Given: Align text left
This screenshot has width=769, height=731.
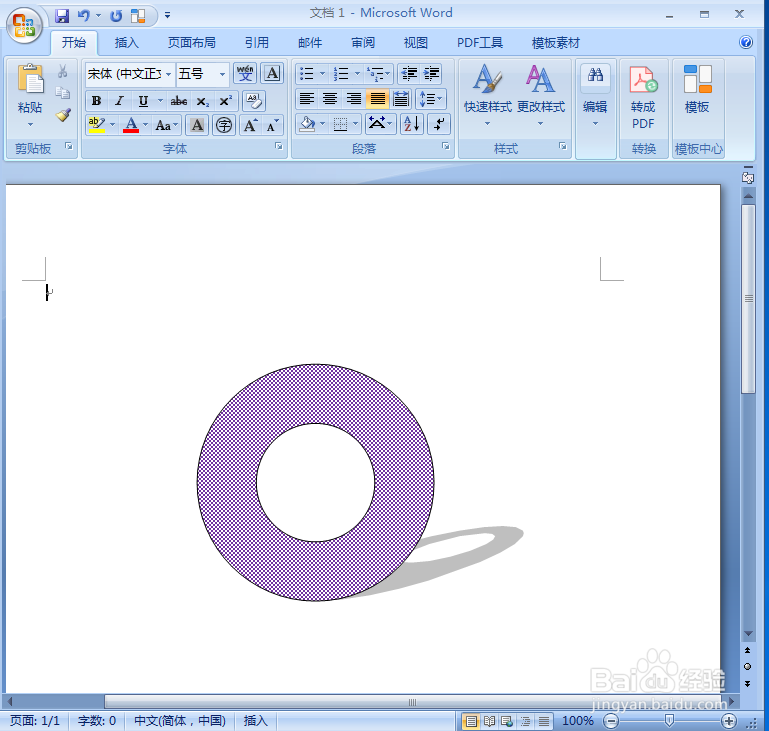Looking at the screenshot, I should click(x=307, y=99).
